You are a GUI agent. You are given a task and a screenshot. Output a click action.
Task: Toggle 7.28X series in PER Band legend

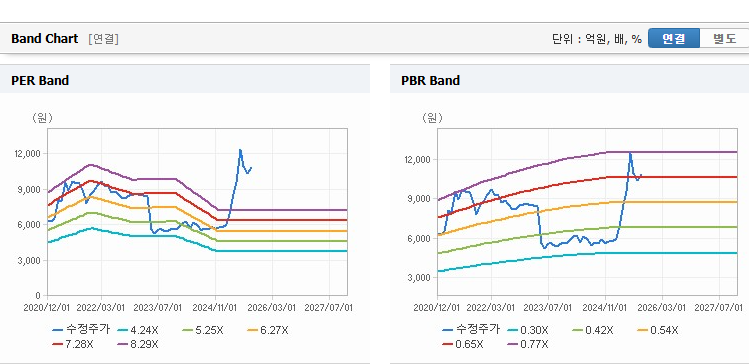coord(74,344)
